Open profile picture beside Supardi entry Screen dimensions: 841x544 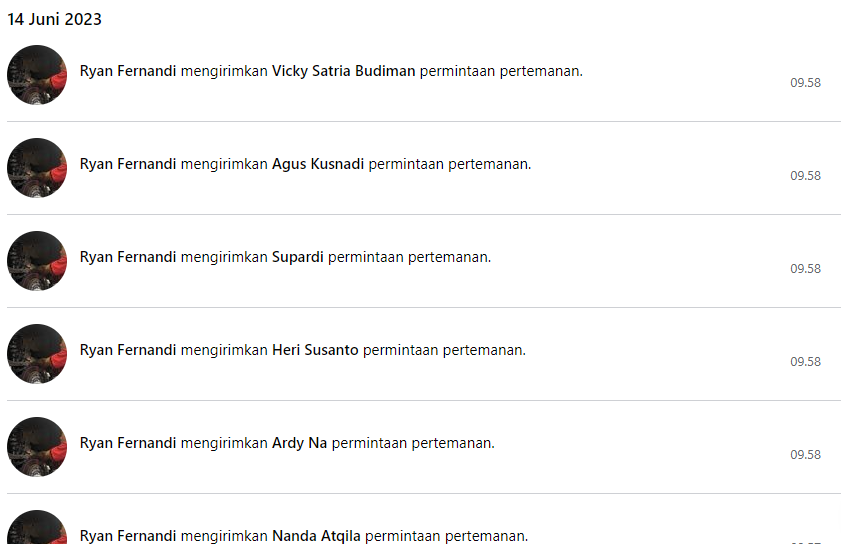37,261
